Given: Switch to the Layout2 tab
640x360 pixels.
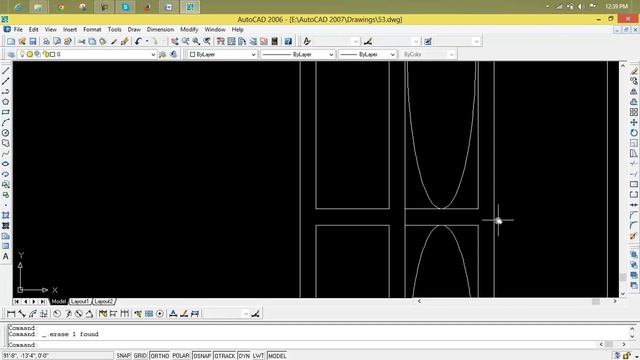Looking at the screenshot, I should (x=103, y=301).
